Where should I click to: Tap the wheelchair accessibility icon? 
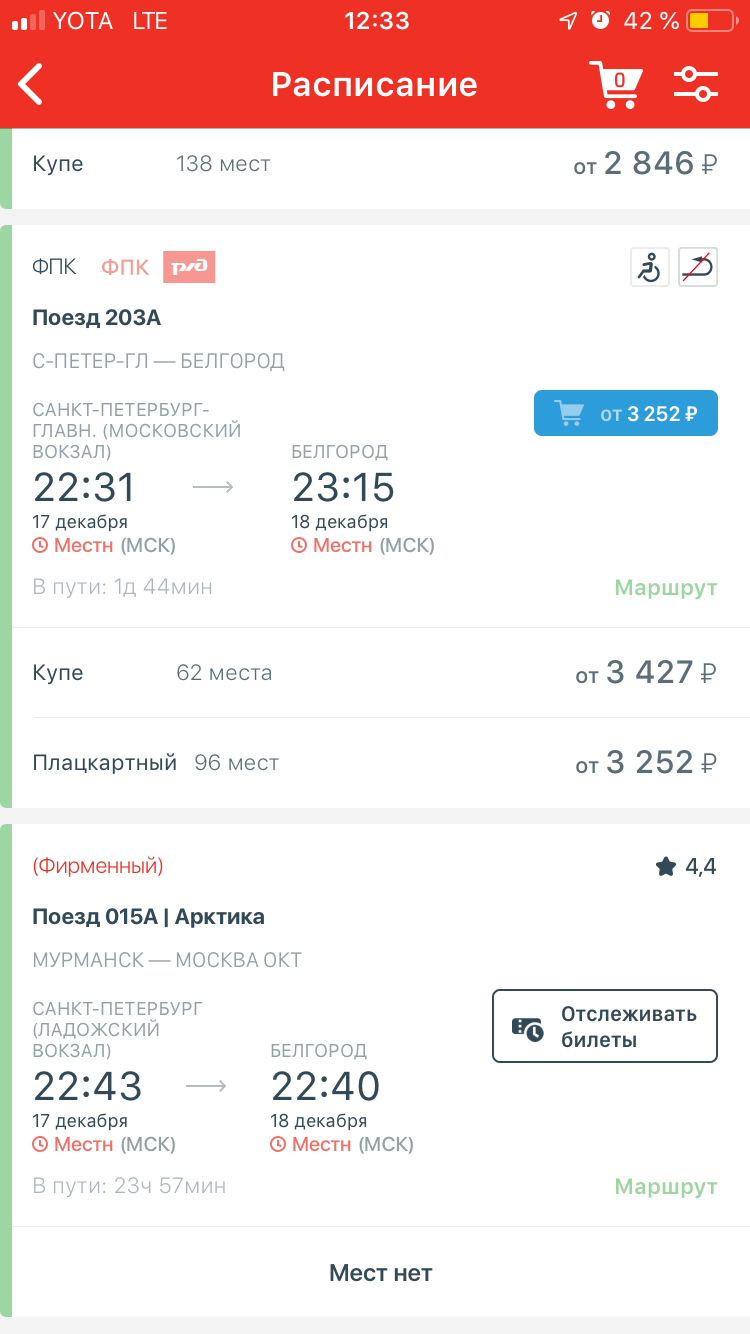tap(650, 268)
